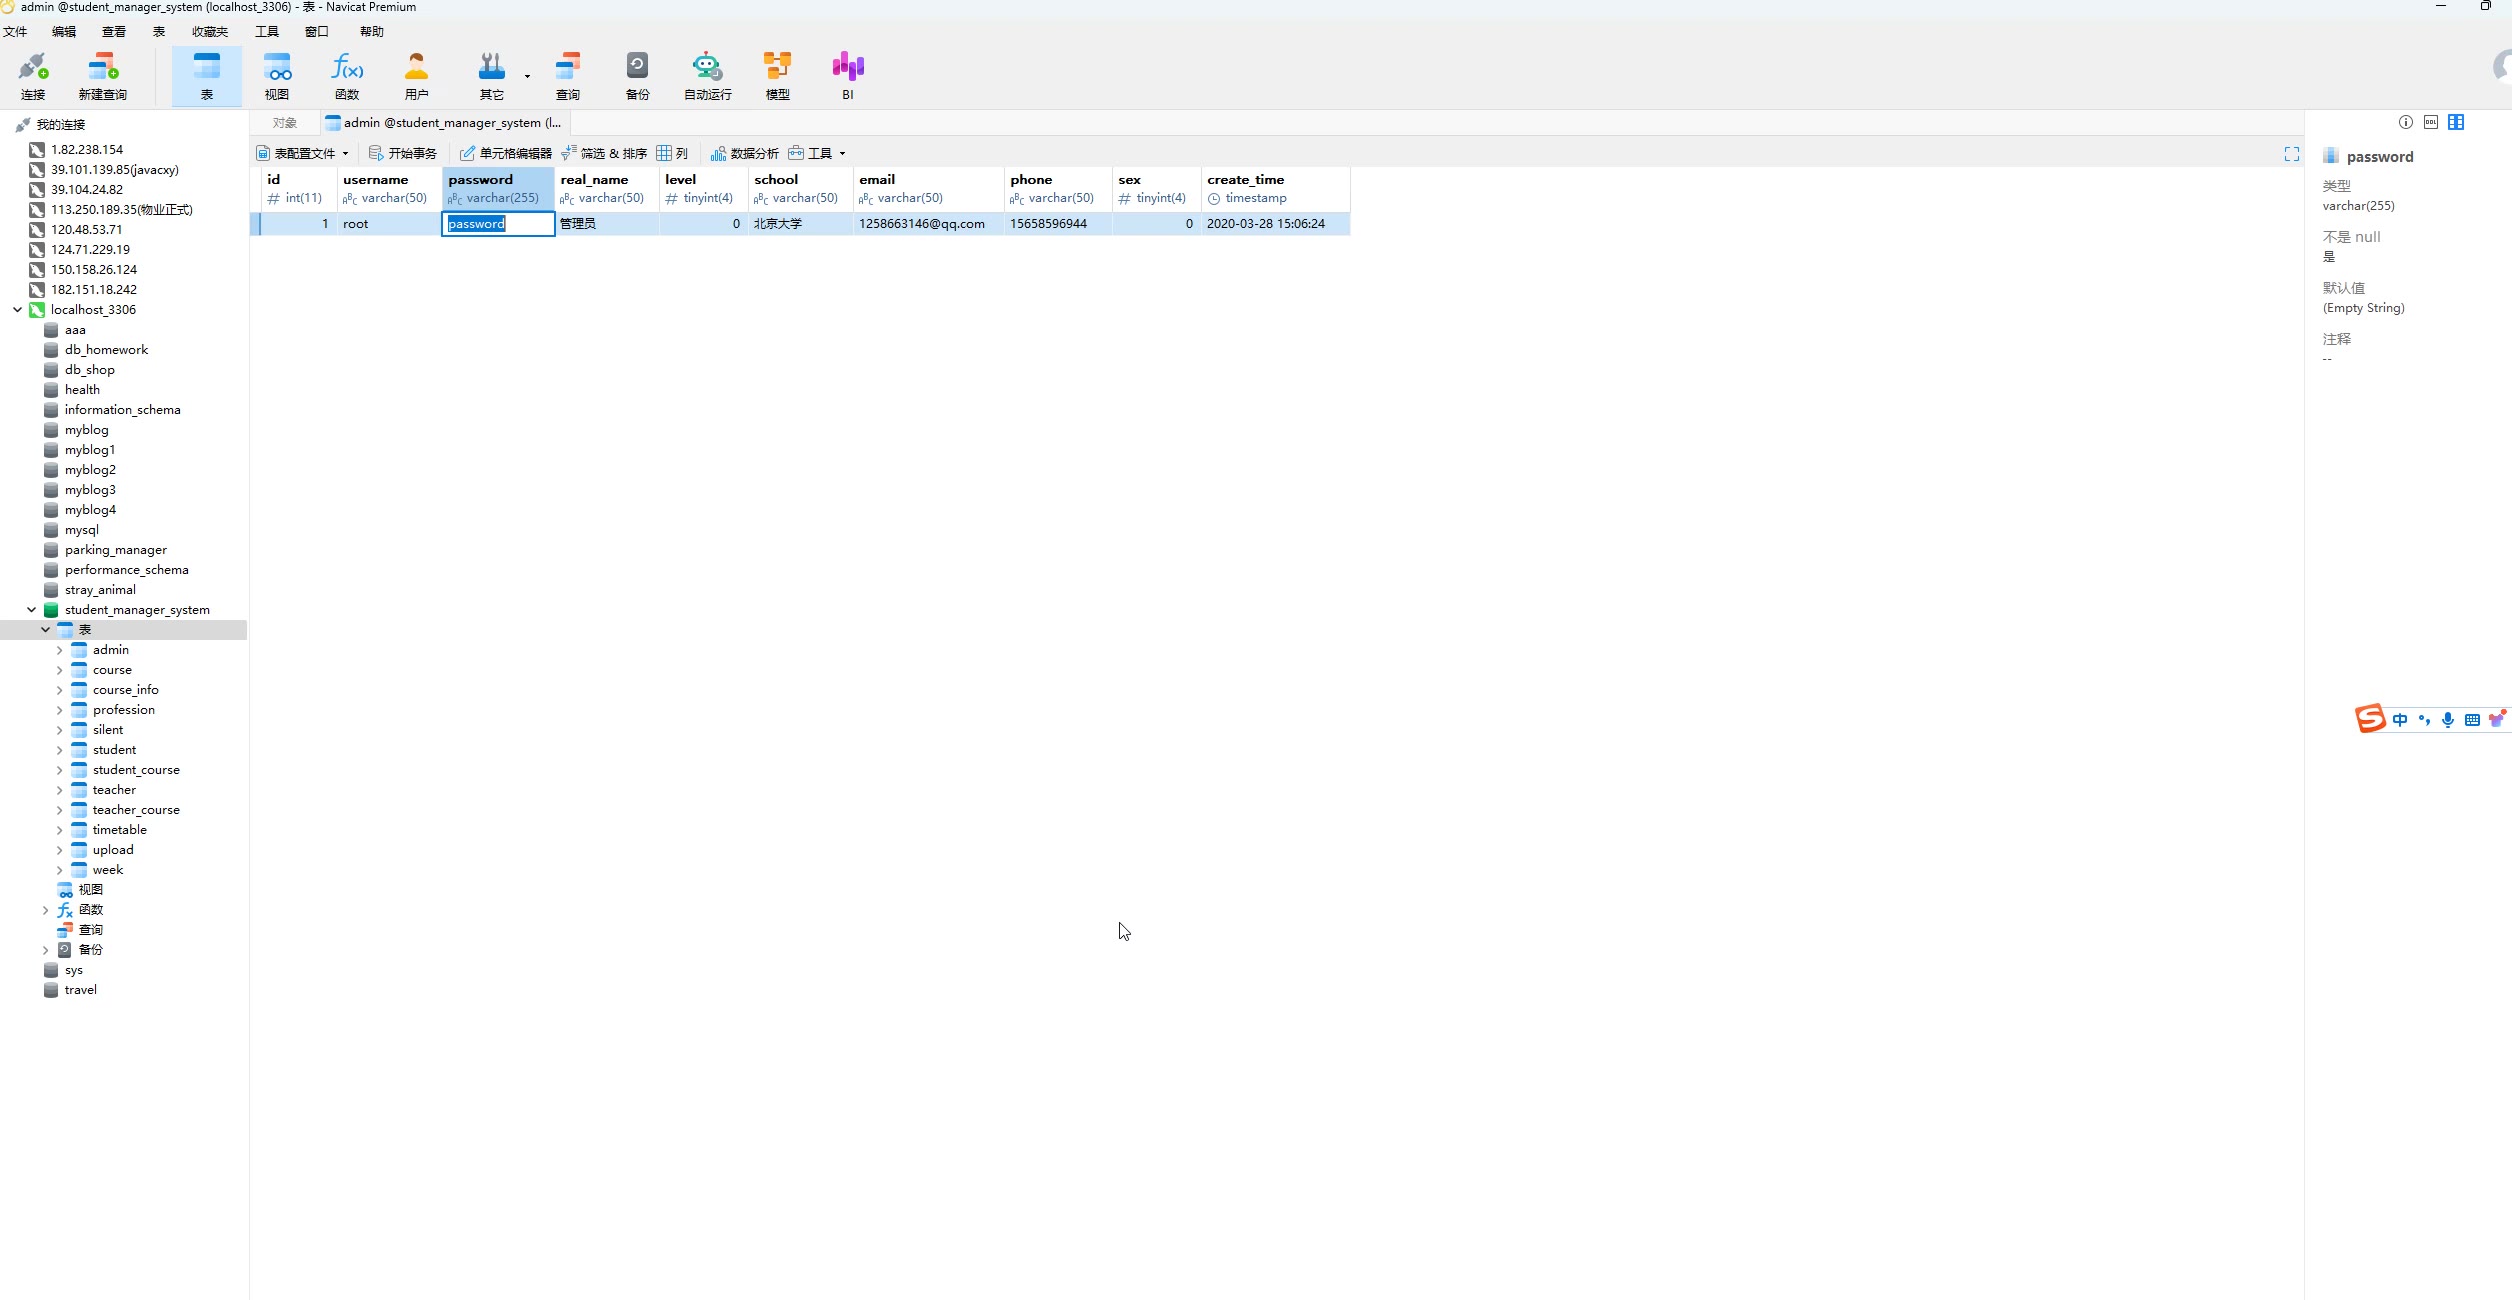Open the View (视图) toolbar icon
This screenshot has width=2512, height=1300.
pos(277,76)
